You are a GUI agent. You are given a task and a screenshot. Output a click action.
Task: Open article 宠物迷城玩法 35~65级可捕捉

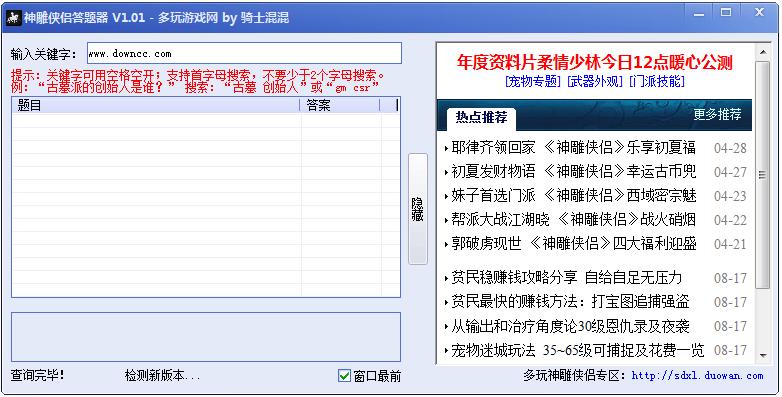tap(577, 350)
